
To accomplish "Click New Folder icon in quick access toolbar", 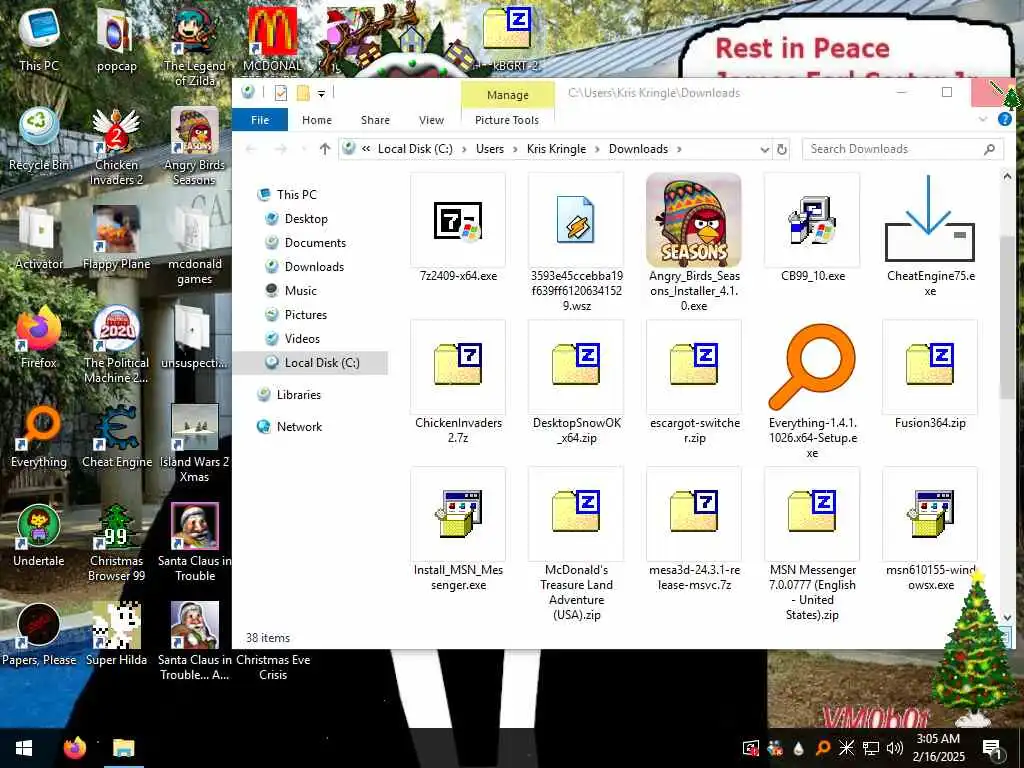I will [x=303, y=93].
